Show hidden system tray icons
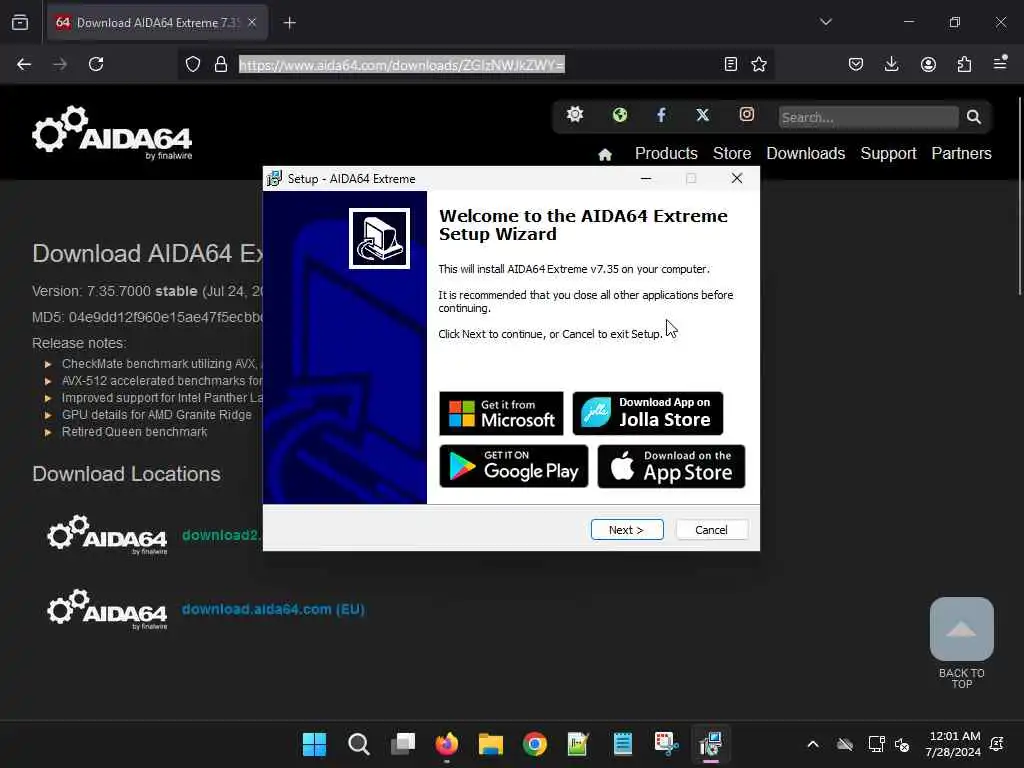Image resolution: width=1024 pixels, height=768 pixels. click(x=813, y=744)
